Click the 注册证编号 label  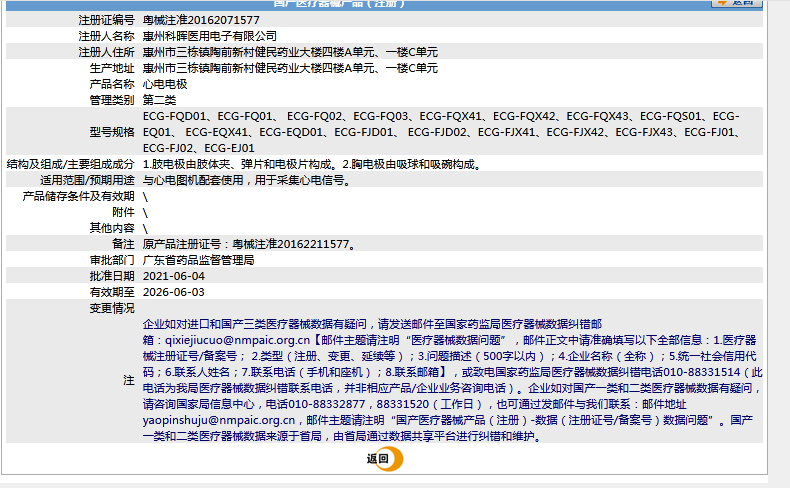pyautogui.click(x=106, y=20)
